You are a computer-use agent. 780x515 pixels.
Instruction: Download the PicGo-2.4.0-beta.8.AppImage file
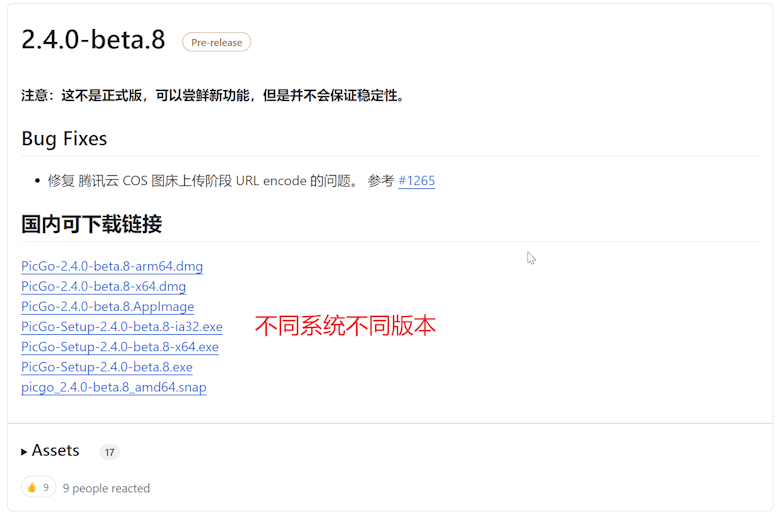pos(107,307)
